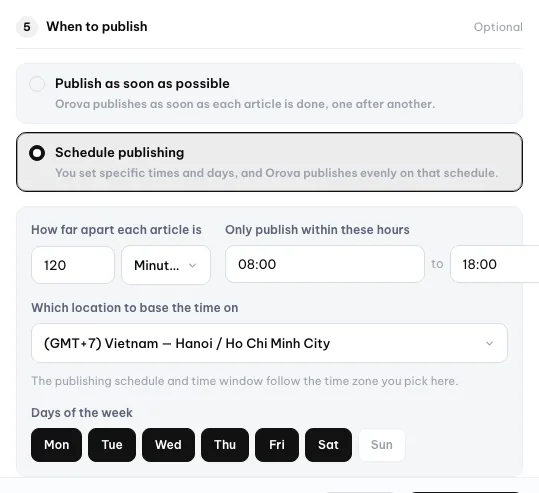The height and width of the screenshot is (493, 539).
Task: Deselect the Wed day button
Action: (168, 445)
